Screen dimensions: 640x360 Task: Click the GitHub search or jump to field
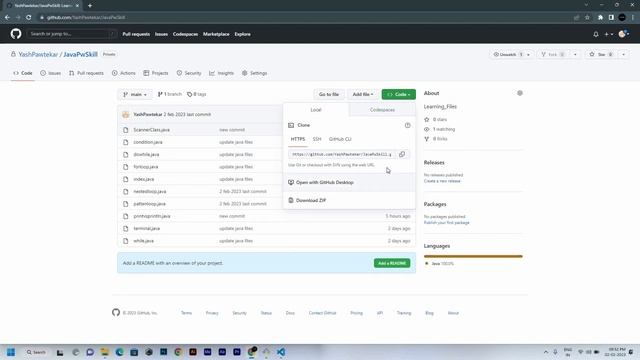[72, 34]
